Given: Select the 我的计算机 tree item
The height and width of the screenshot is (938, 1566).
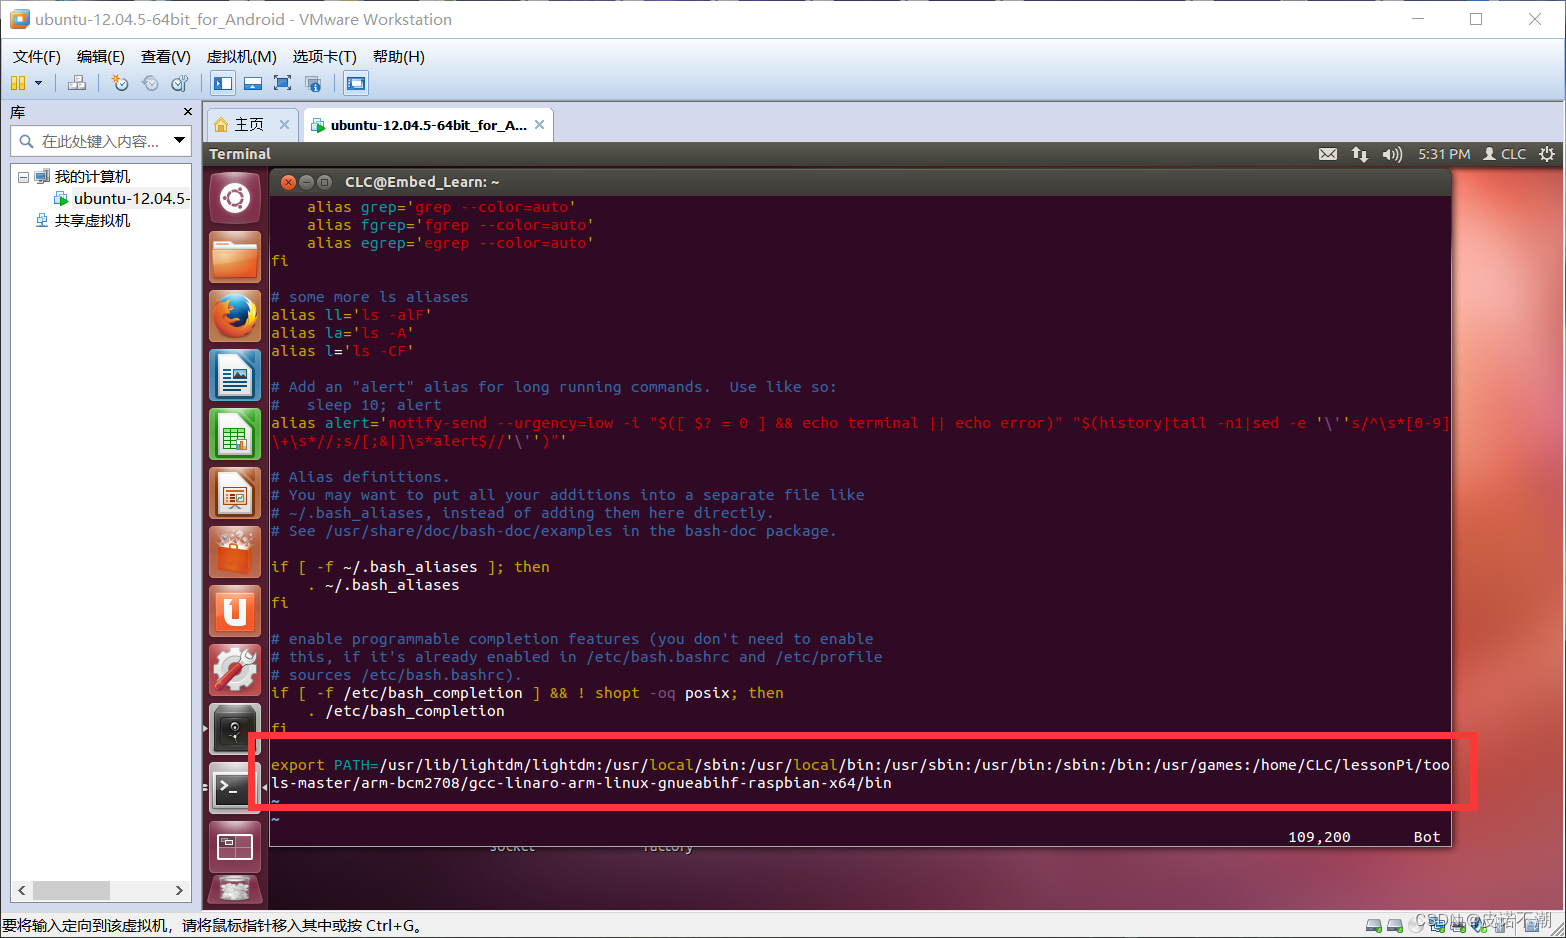Looking at the screenshot, I should 92,177.
